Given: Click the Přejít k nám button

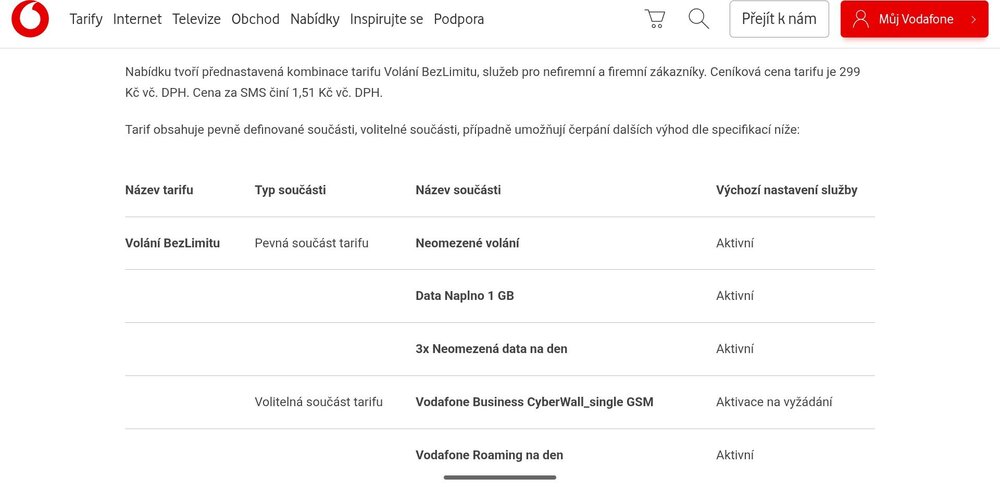Looking at the screenshot, I should (779, 19).
